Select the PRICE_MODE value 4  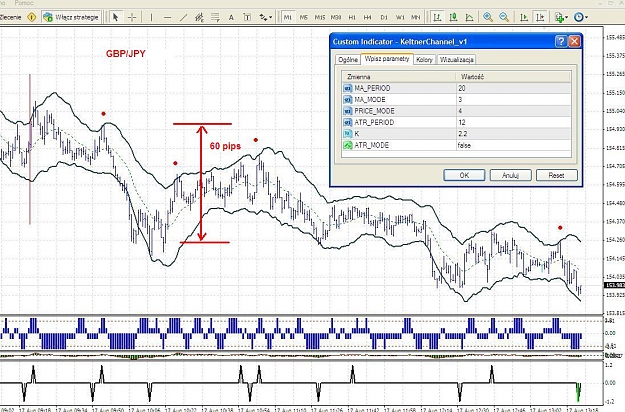pos(513,111)
